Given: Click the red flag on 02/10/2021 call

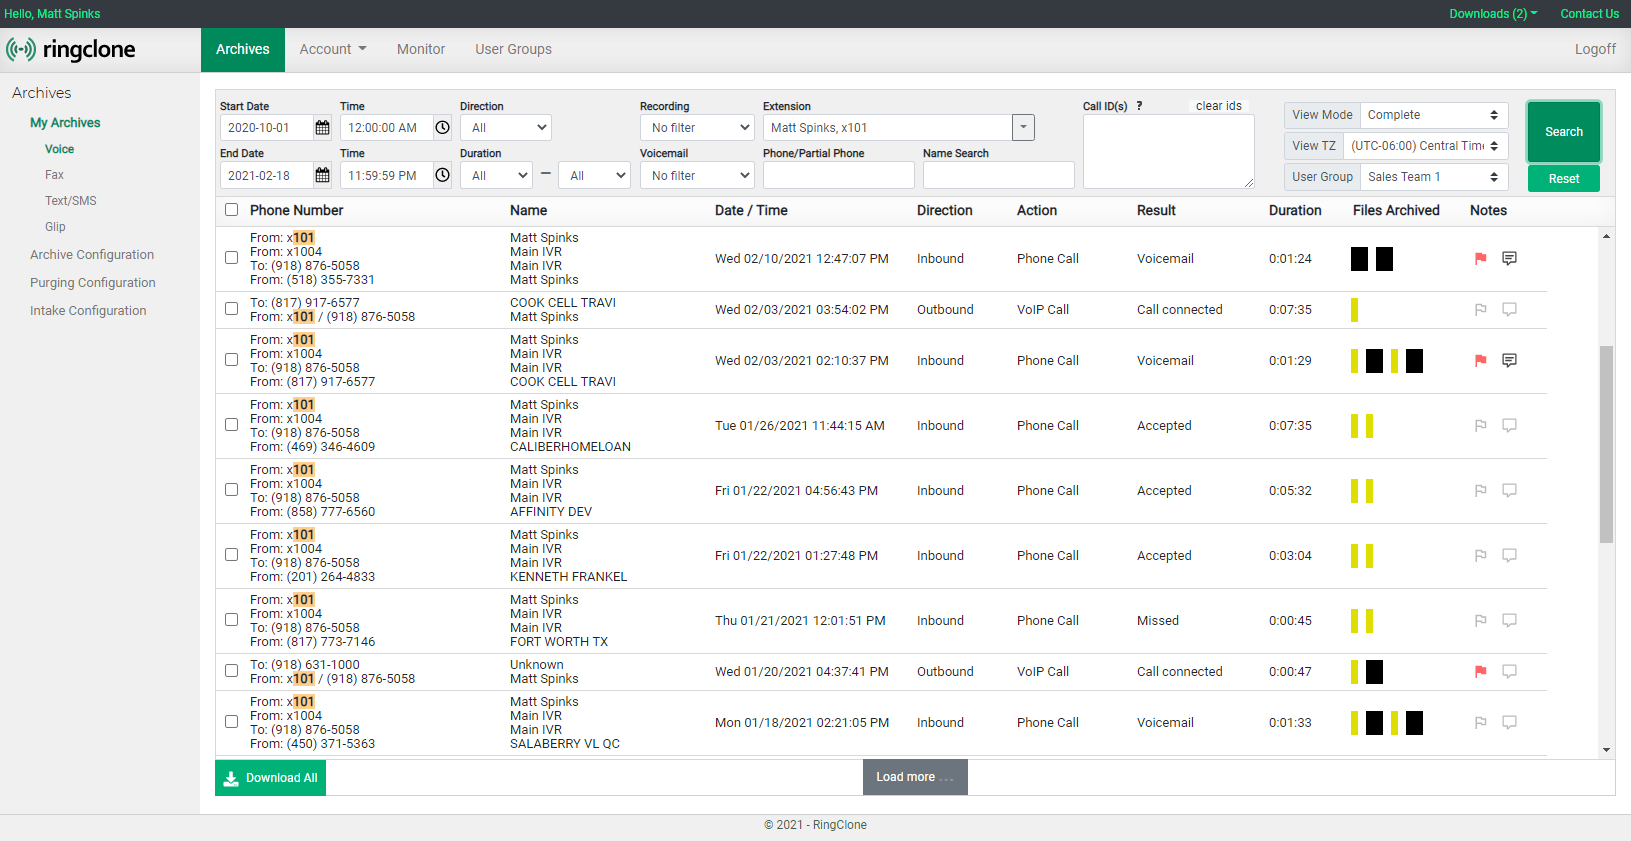Looking at the screenshot, I should click(1480, 259).
